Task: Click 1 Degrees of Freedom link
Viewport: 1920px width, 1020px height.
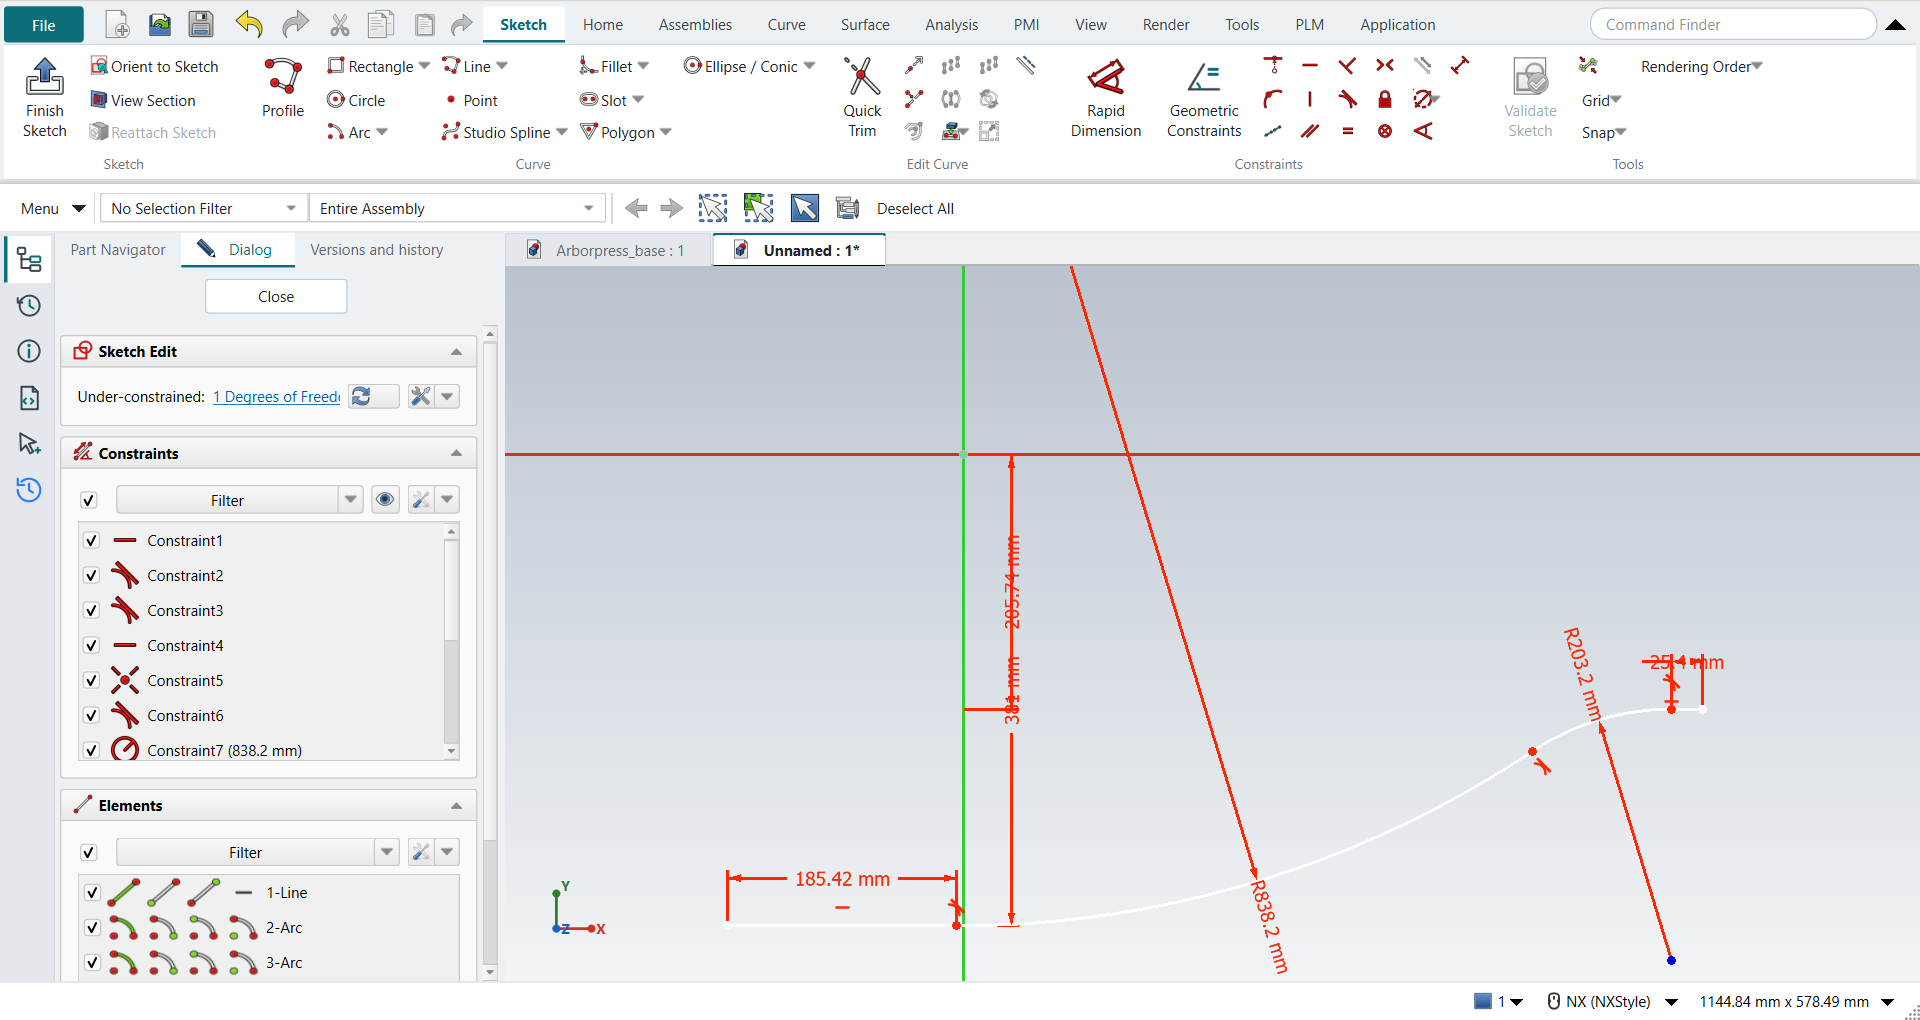Action: 276,397
